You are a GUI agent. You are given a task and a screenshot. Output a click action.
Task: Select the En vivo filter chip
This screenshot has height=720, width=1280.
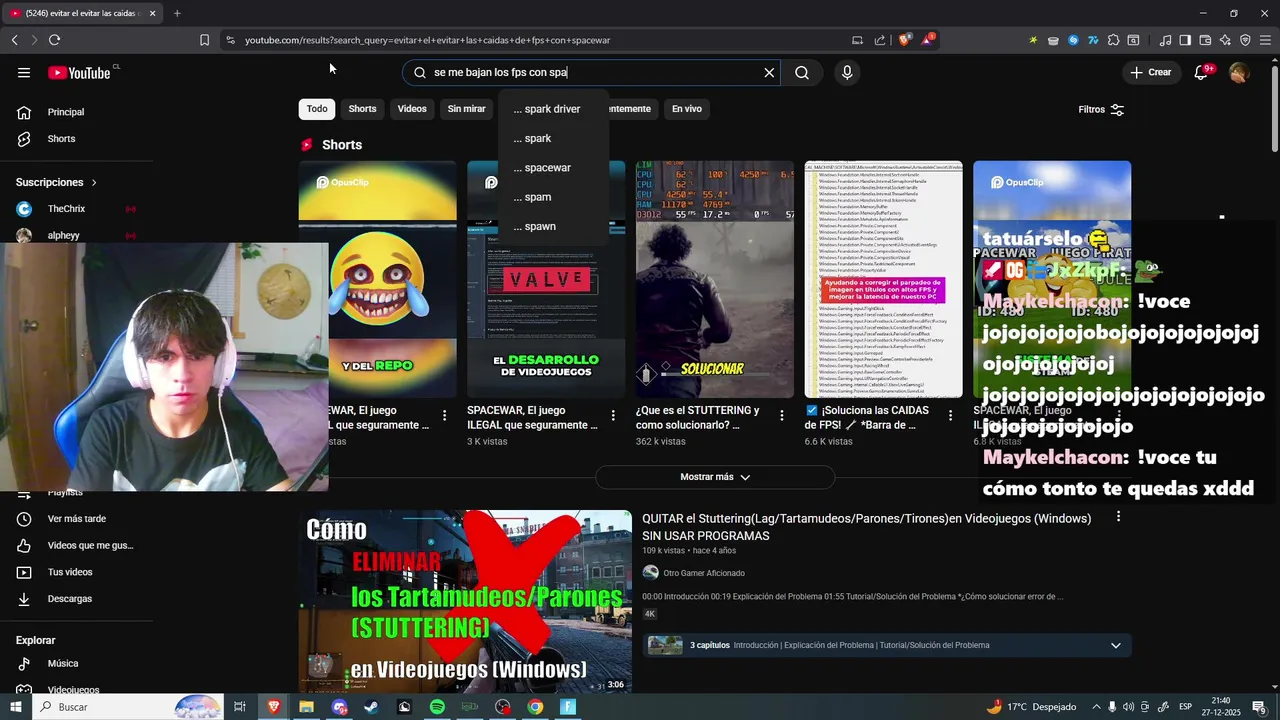686,109
